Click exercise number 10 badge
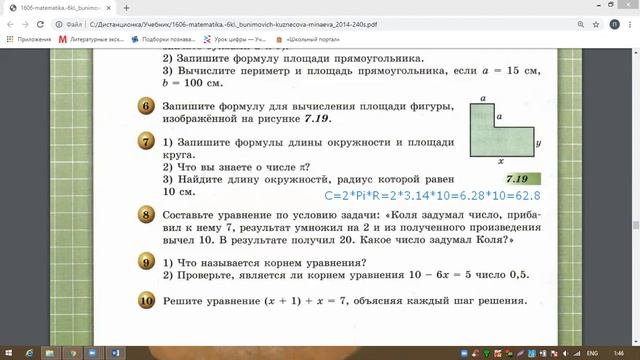640x360 pixels. pyautogui.click(x=146, y=301)
